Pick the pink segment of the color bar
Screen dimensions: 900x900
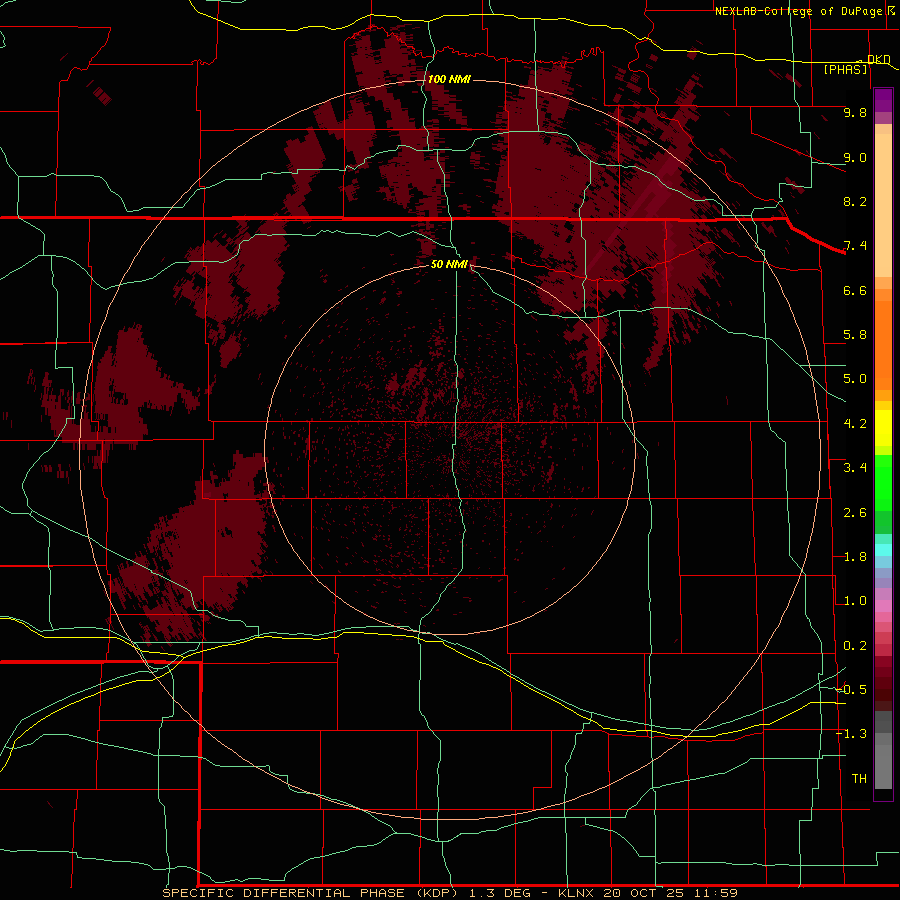coord(883,606)
